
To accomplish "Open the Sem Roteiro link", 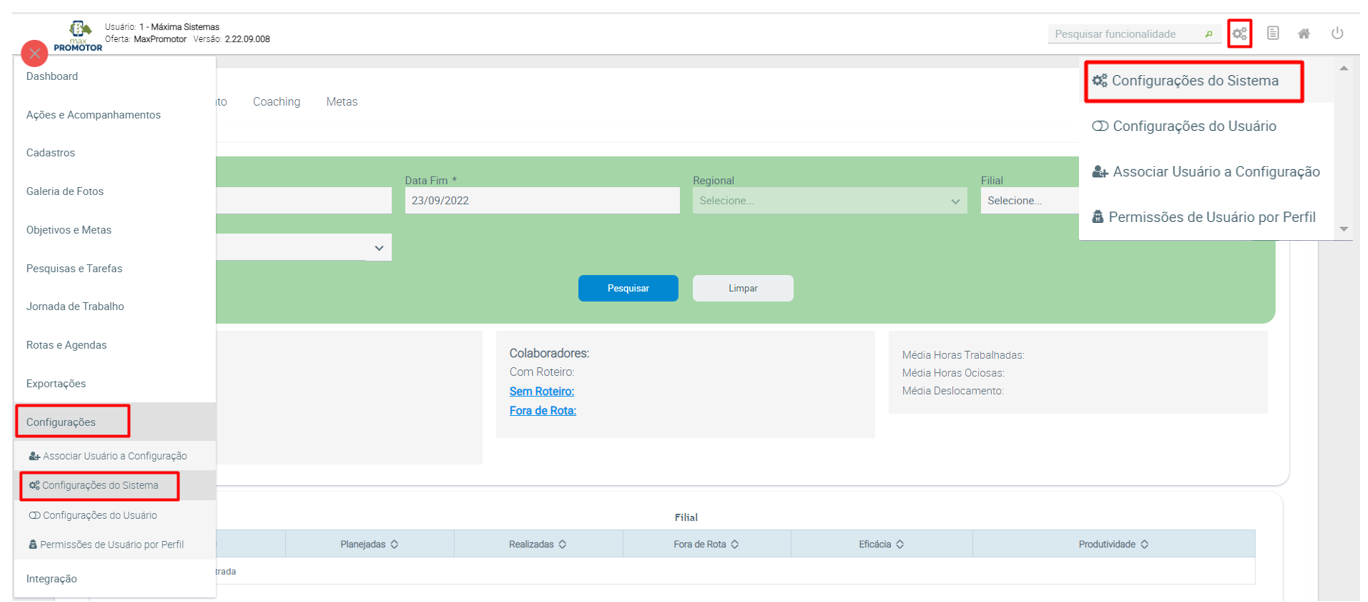I will (x=541, y=391).
